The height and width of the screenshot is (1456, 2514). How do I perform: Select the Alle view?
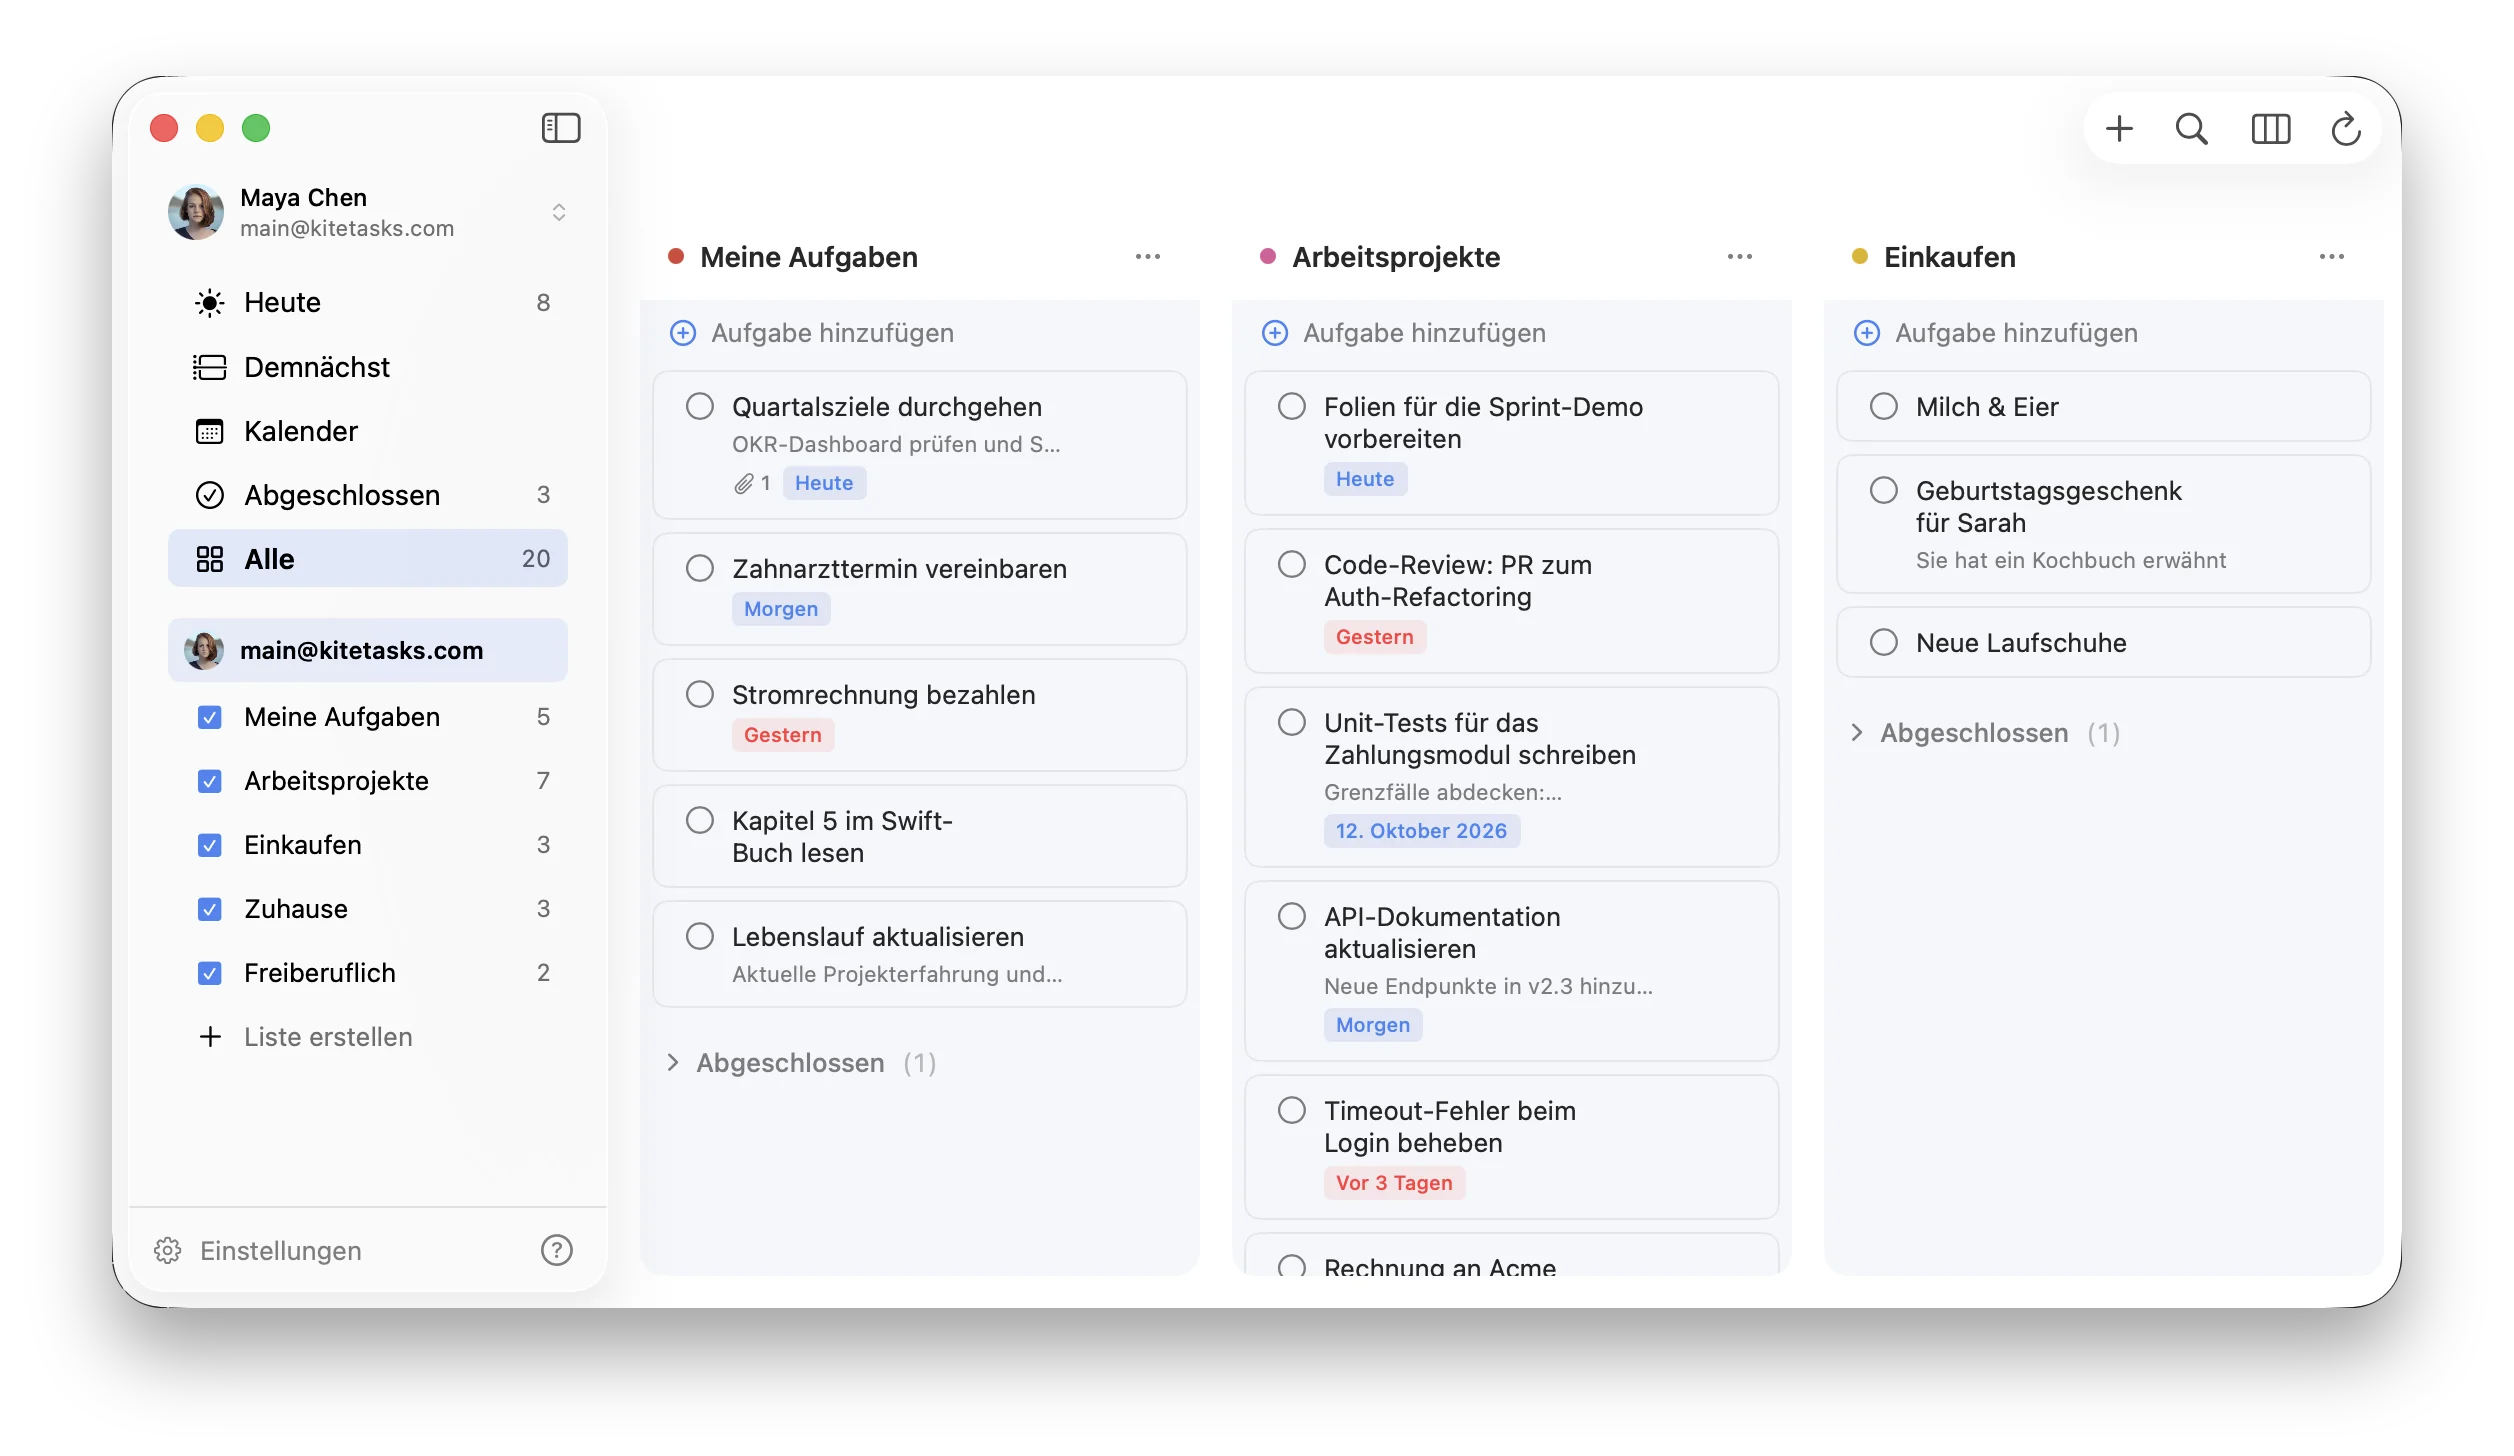[368, 559]
